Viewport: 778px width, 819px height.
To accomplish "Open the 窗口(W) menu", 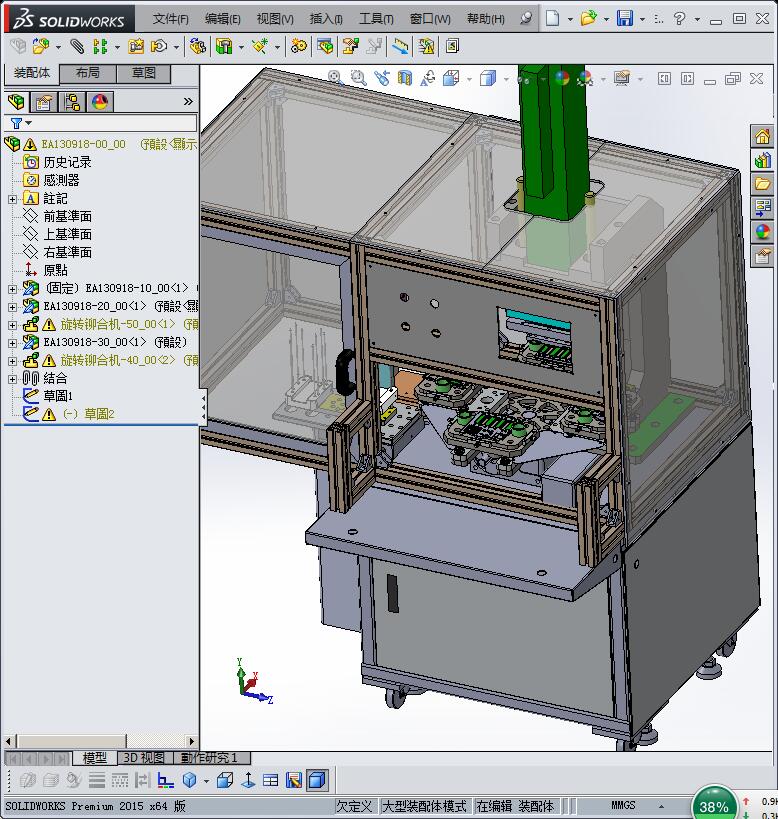I will click(430, 19).
